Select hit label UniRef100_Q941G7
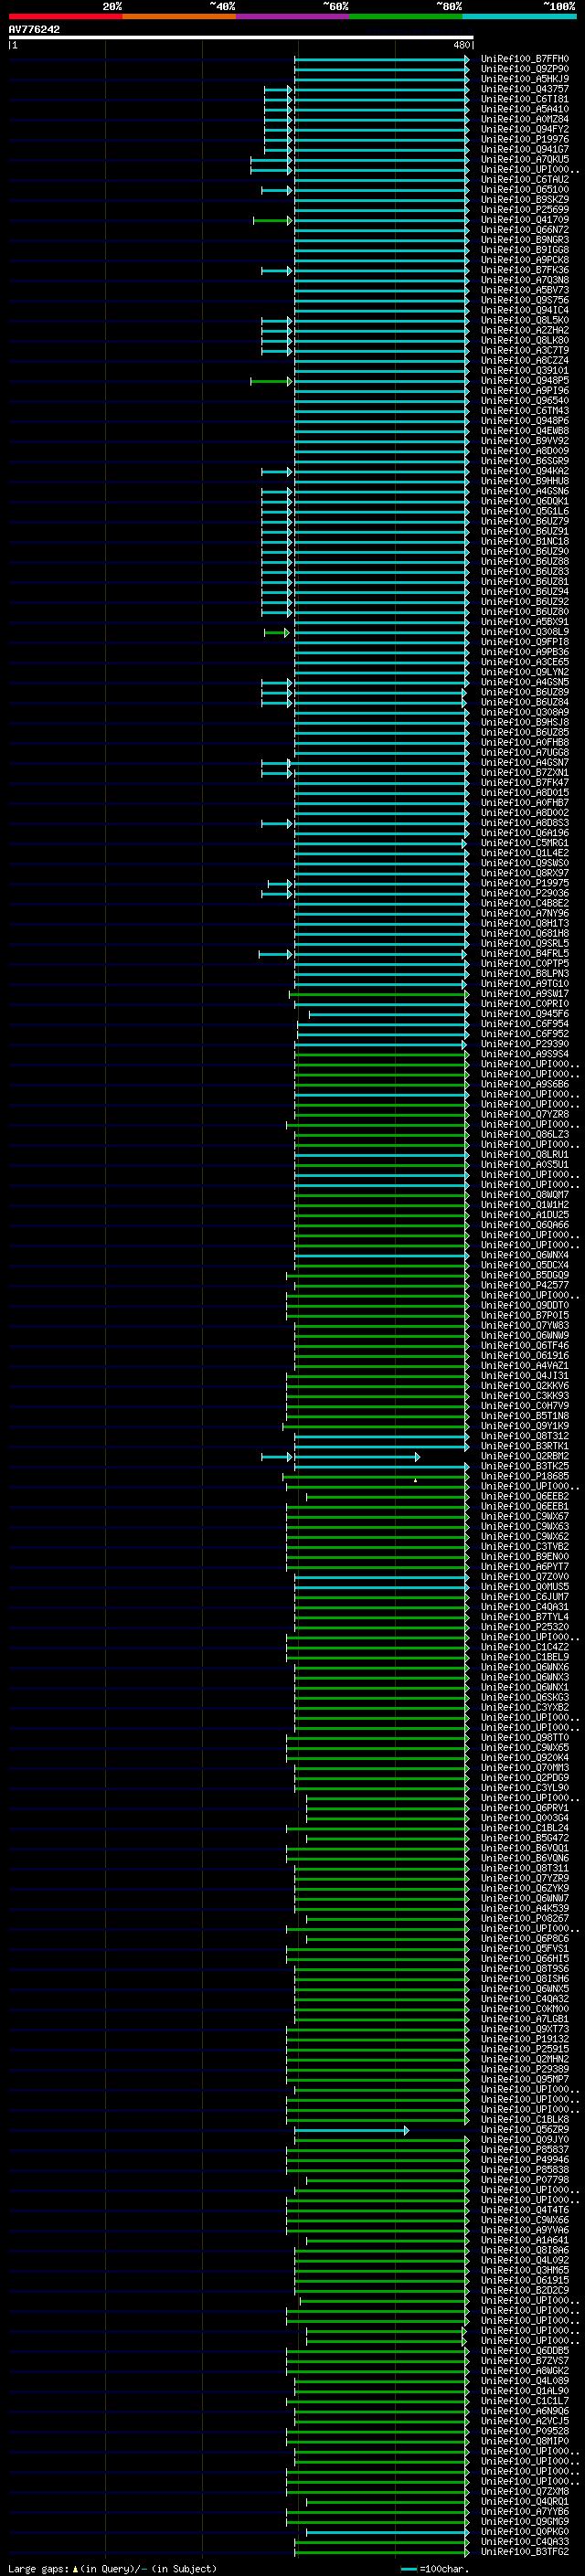Screen dimensions: 585x2576 pyautogui.click(x=525, y=149)
